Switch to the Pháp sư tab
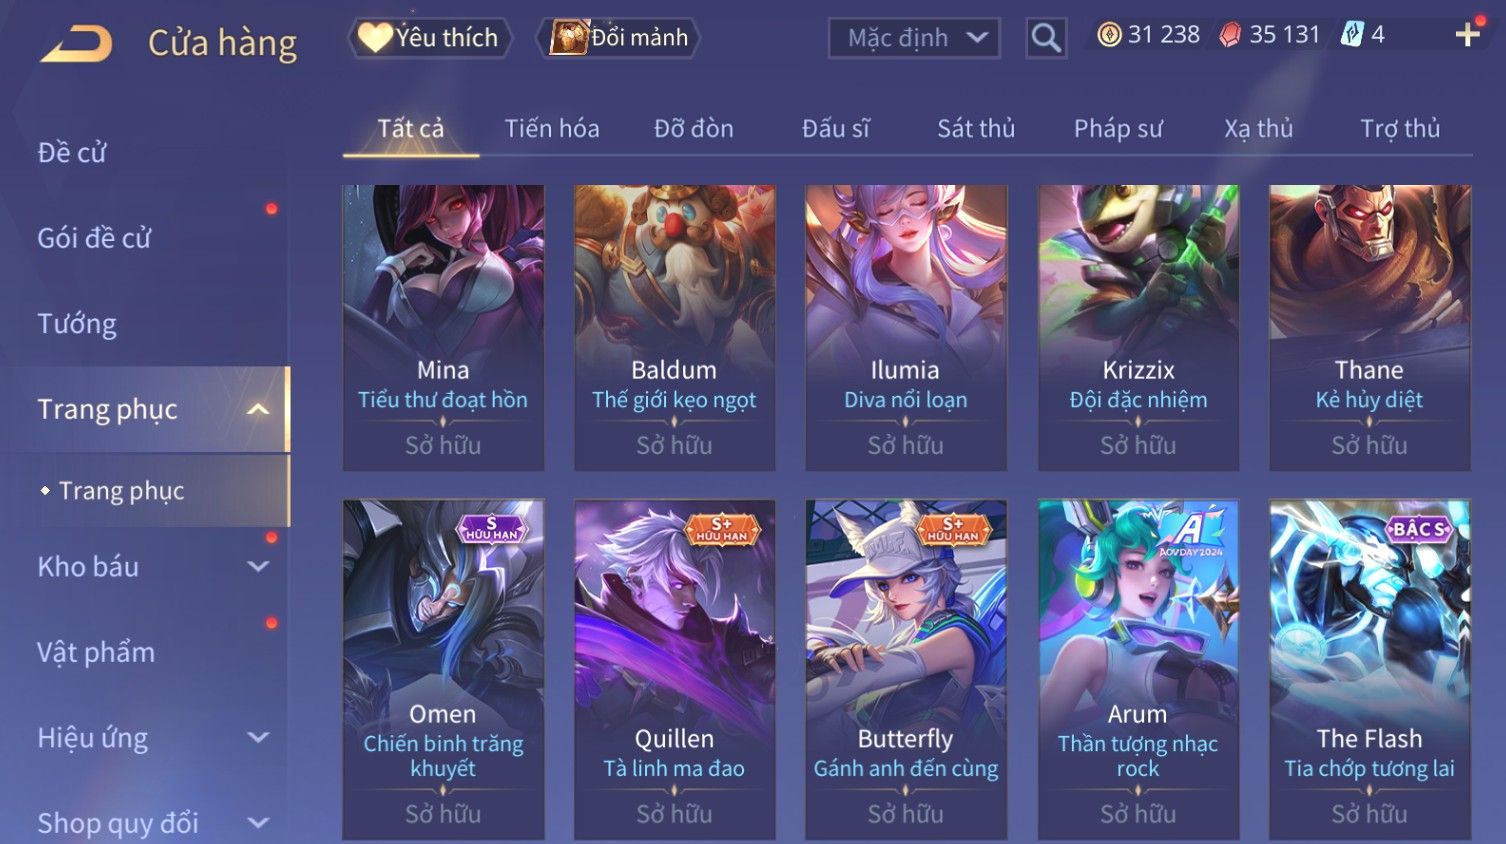The width and height of the screenshot is (1506, 844). pos(1118,129)
